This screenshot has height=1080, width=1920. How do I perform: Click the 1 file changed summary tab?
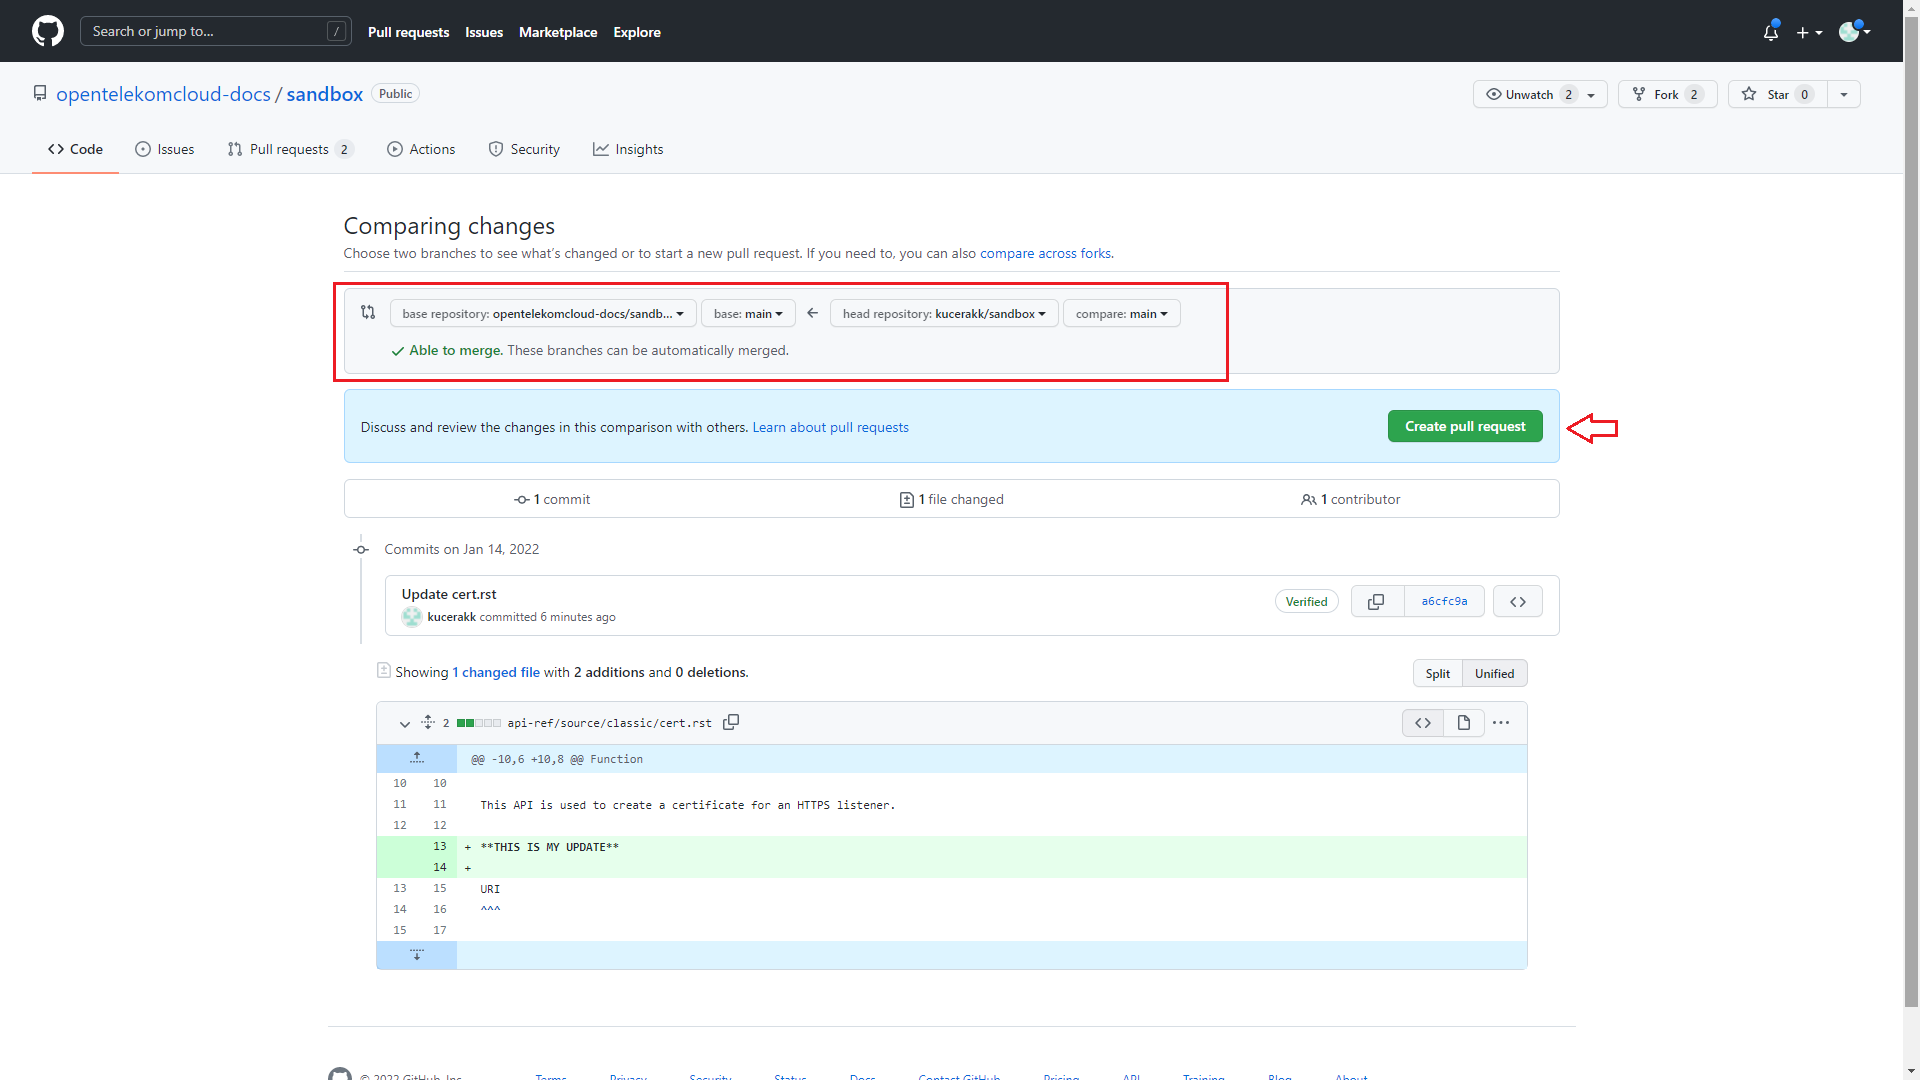point(951,499)
